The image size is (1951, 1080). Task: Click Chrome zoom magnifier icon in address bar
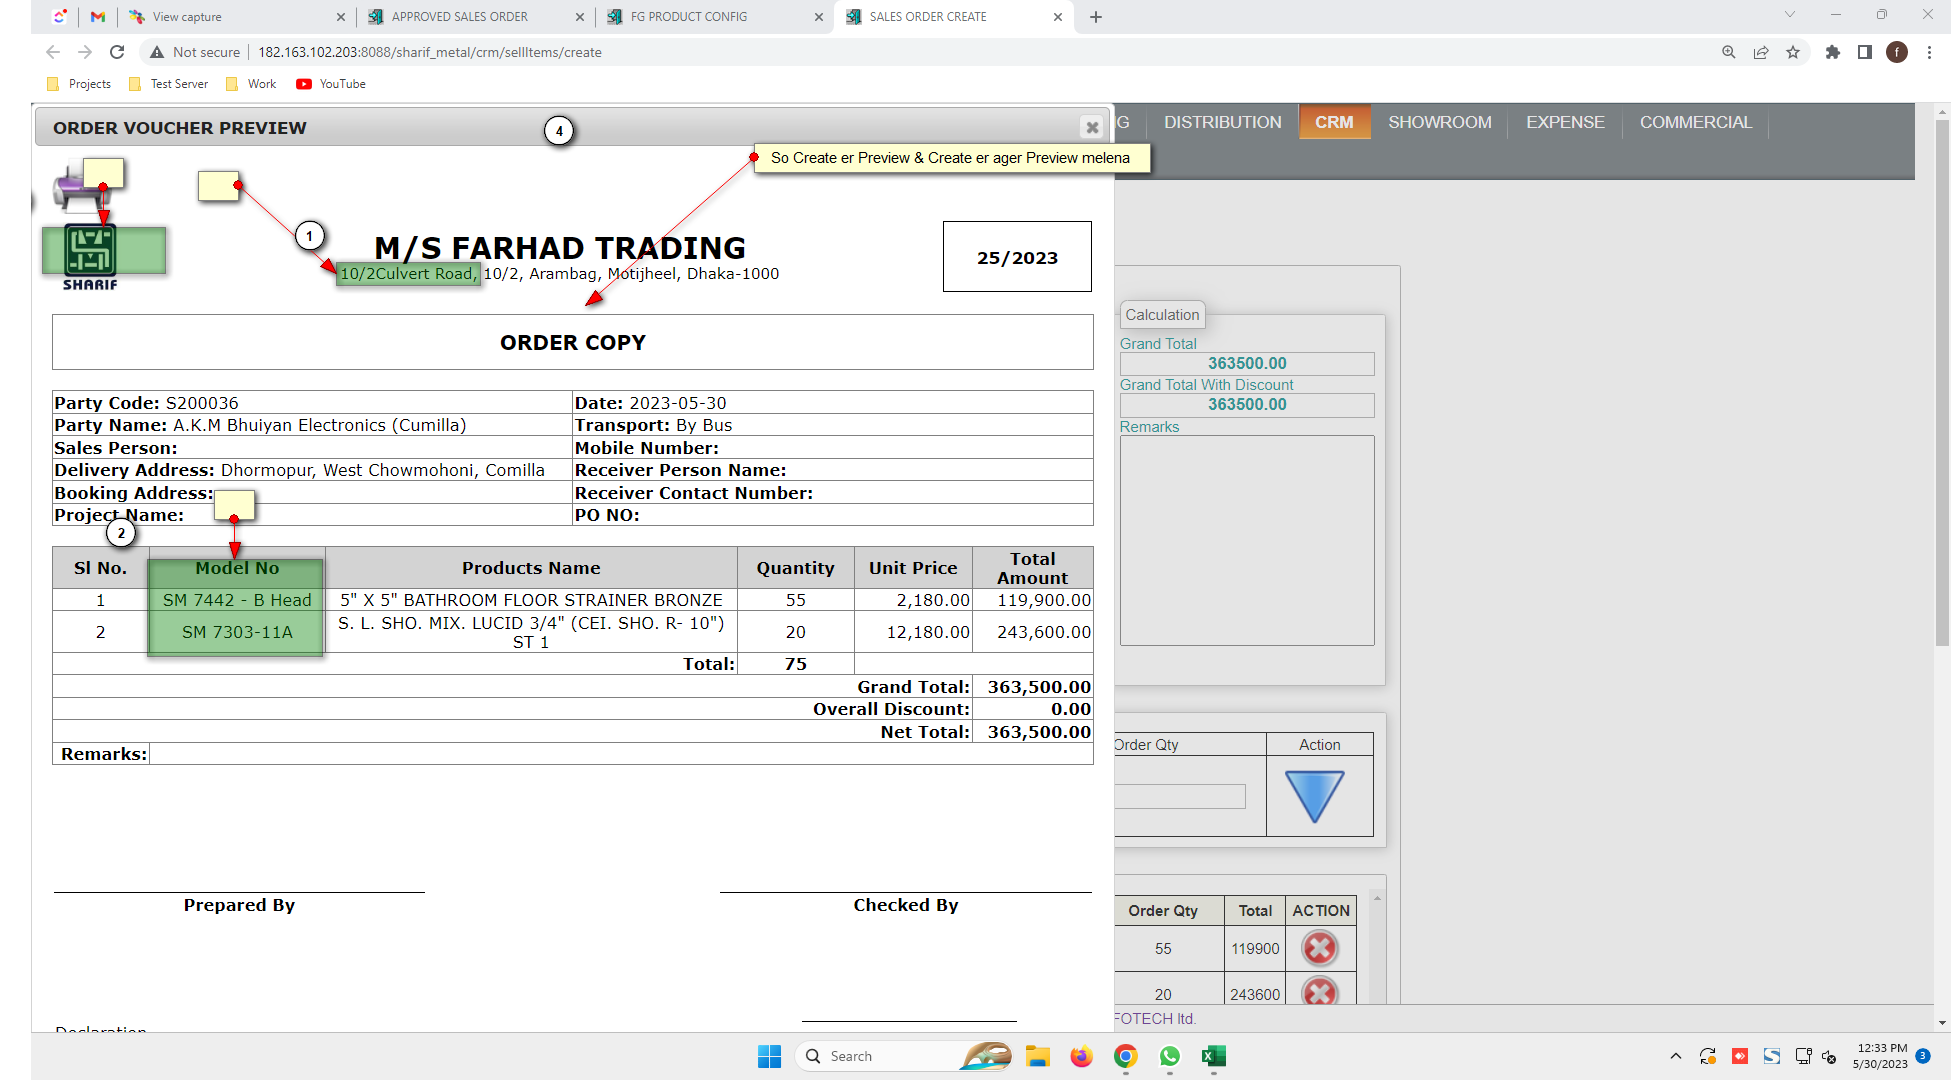(1728, 52)
